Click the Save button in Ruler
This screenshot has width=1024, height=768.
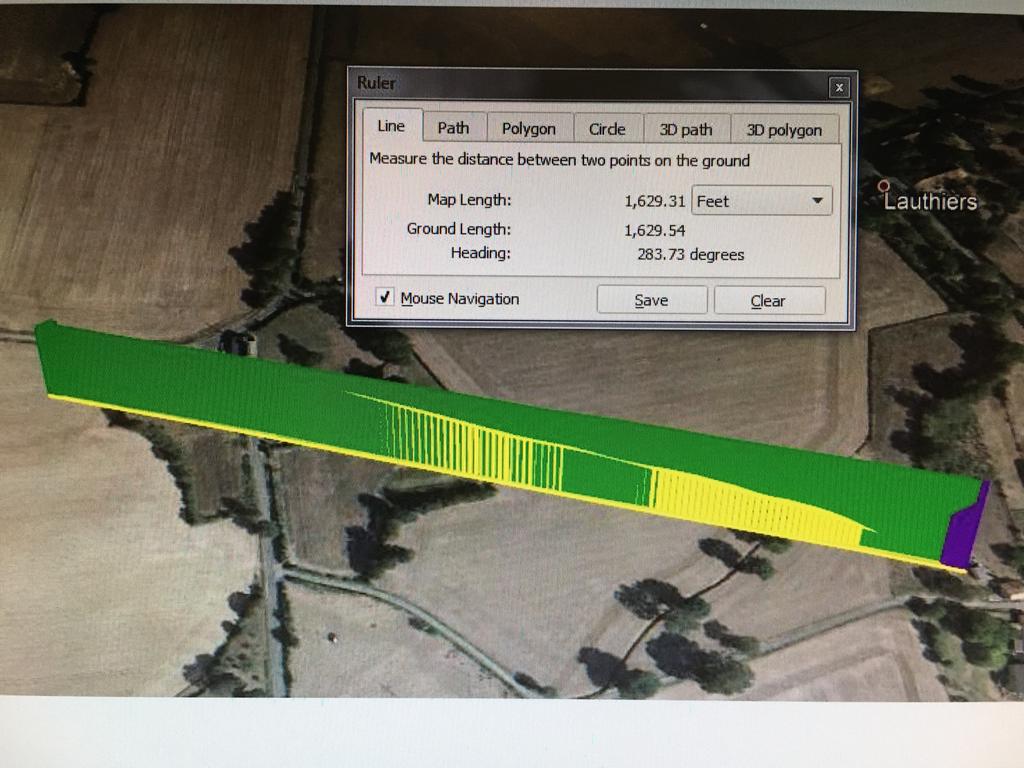pyautogui.click(x=651, y=300)
